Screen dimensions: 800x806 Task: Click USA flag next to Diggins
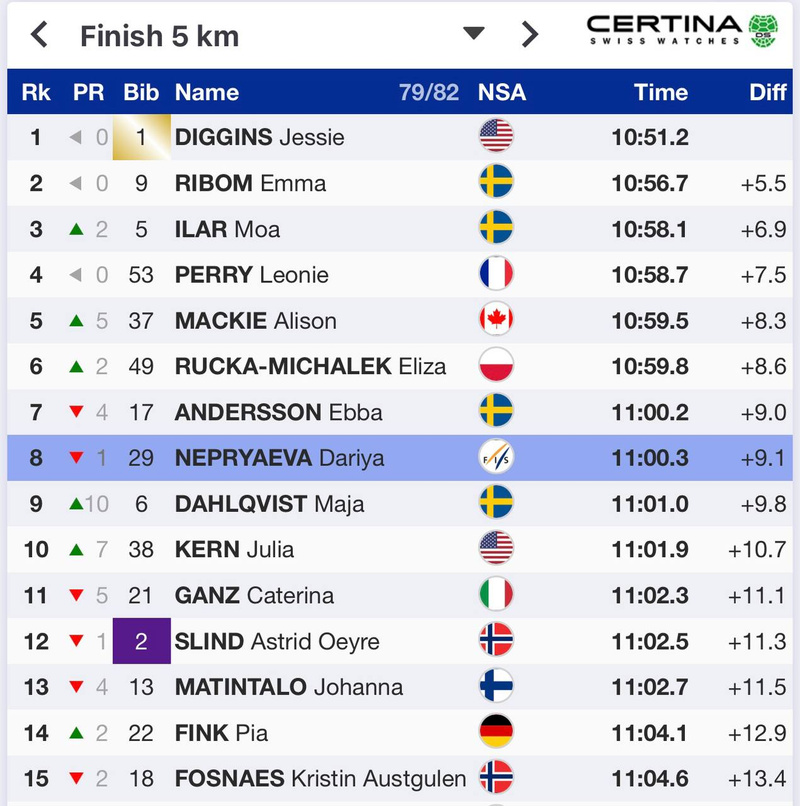(x=496, y=137)
